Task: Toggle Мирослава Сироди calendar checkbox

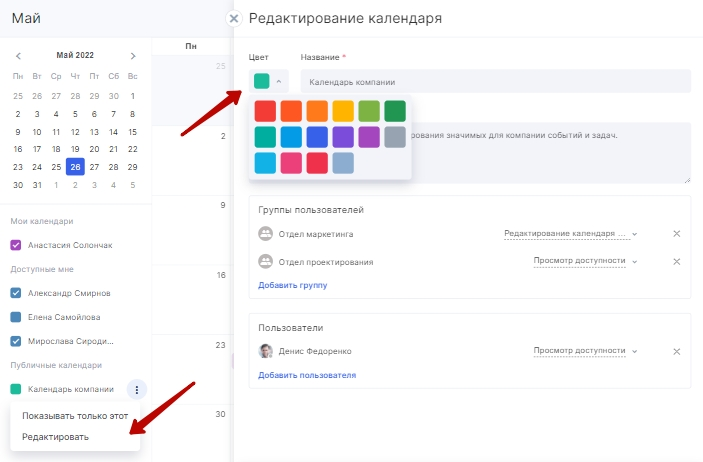Action: click(x=16, y=341)
